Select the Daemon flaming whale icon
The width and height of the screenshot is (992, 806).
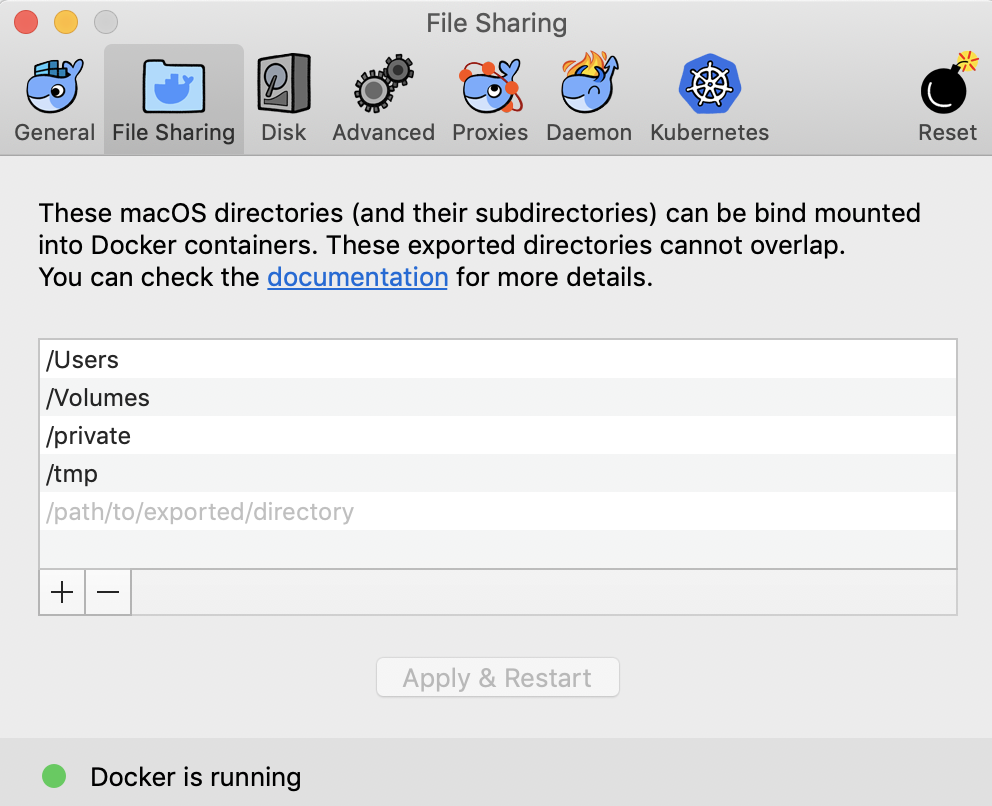(588, 85)
